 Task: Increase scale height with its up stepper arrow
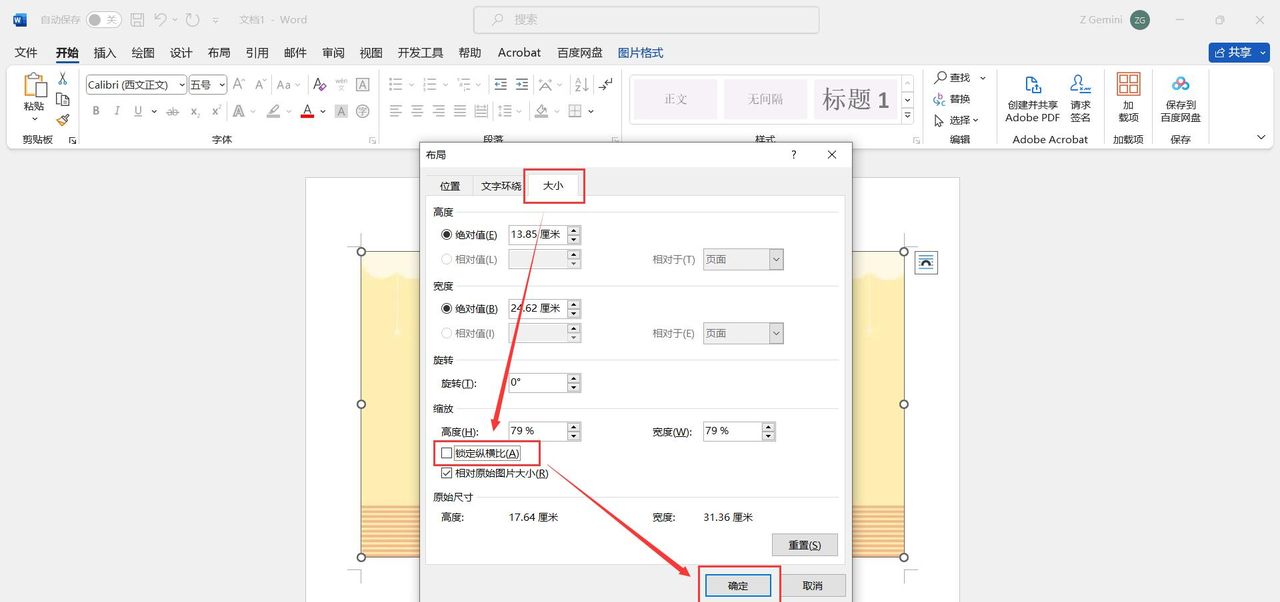573,426
